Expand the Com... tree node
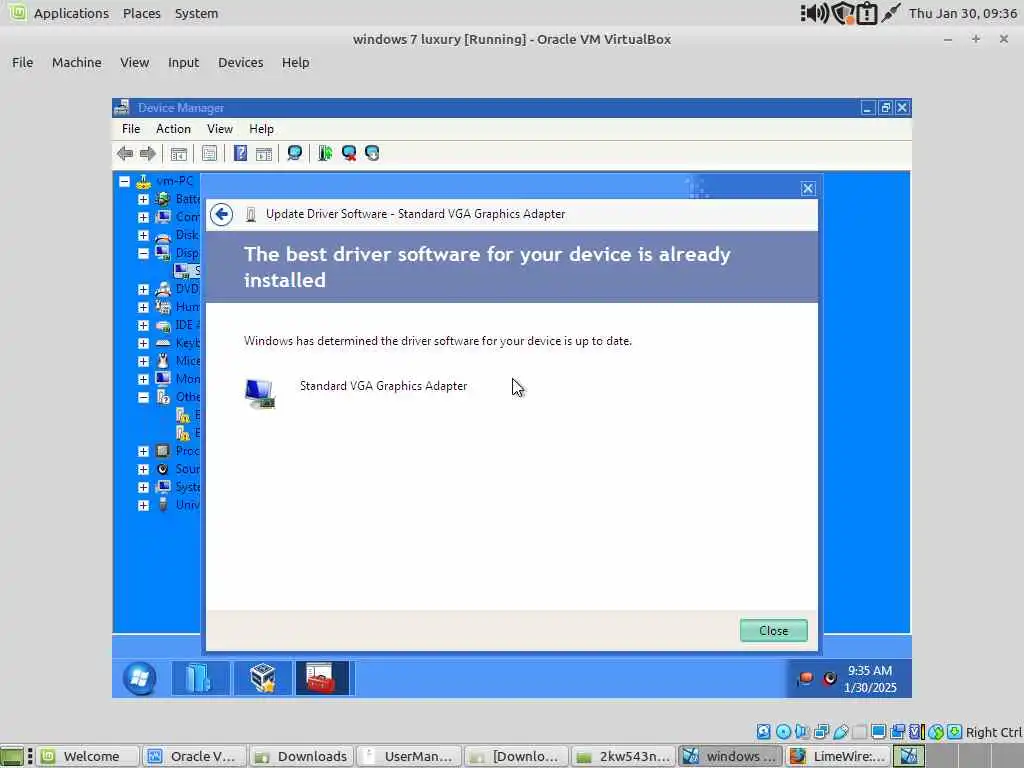This screenshot has width=1024, height=768. 143,217
